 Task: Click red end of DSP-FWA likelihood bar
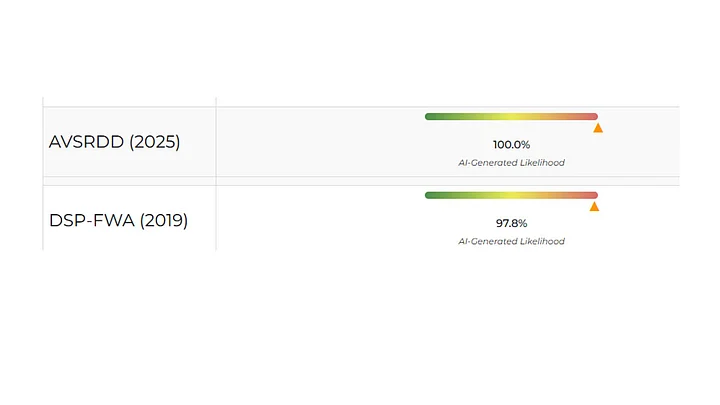(x=590, y=195)
